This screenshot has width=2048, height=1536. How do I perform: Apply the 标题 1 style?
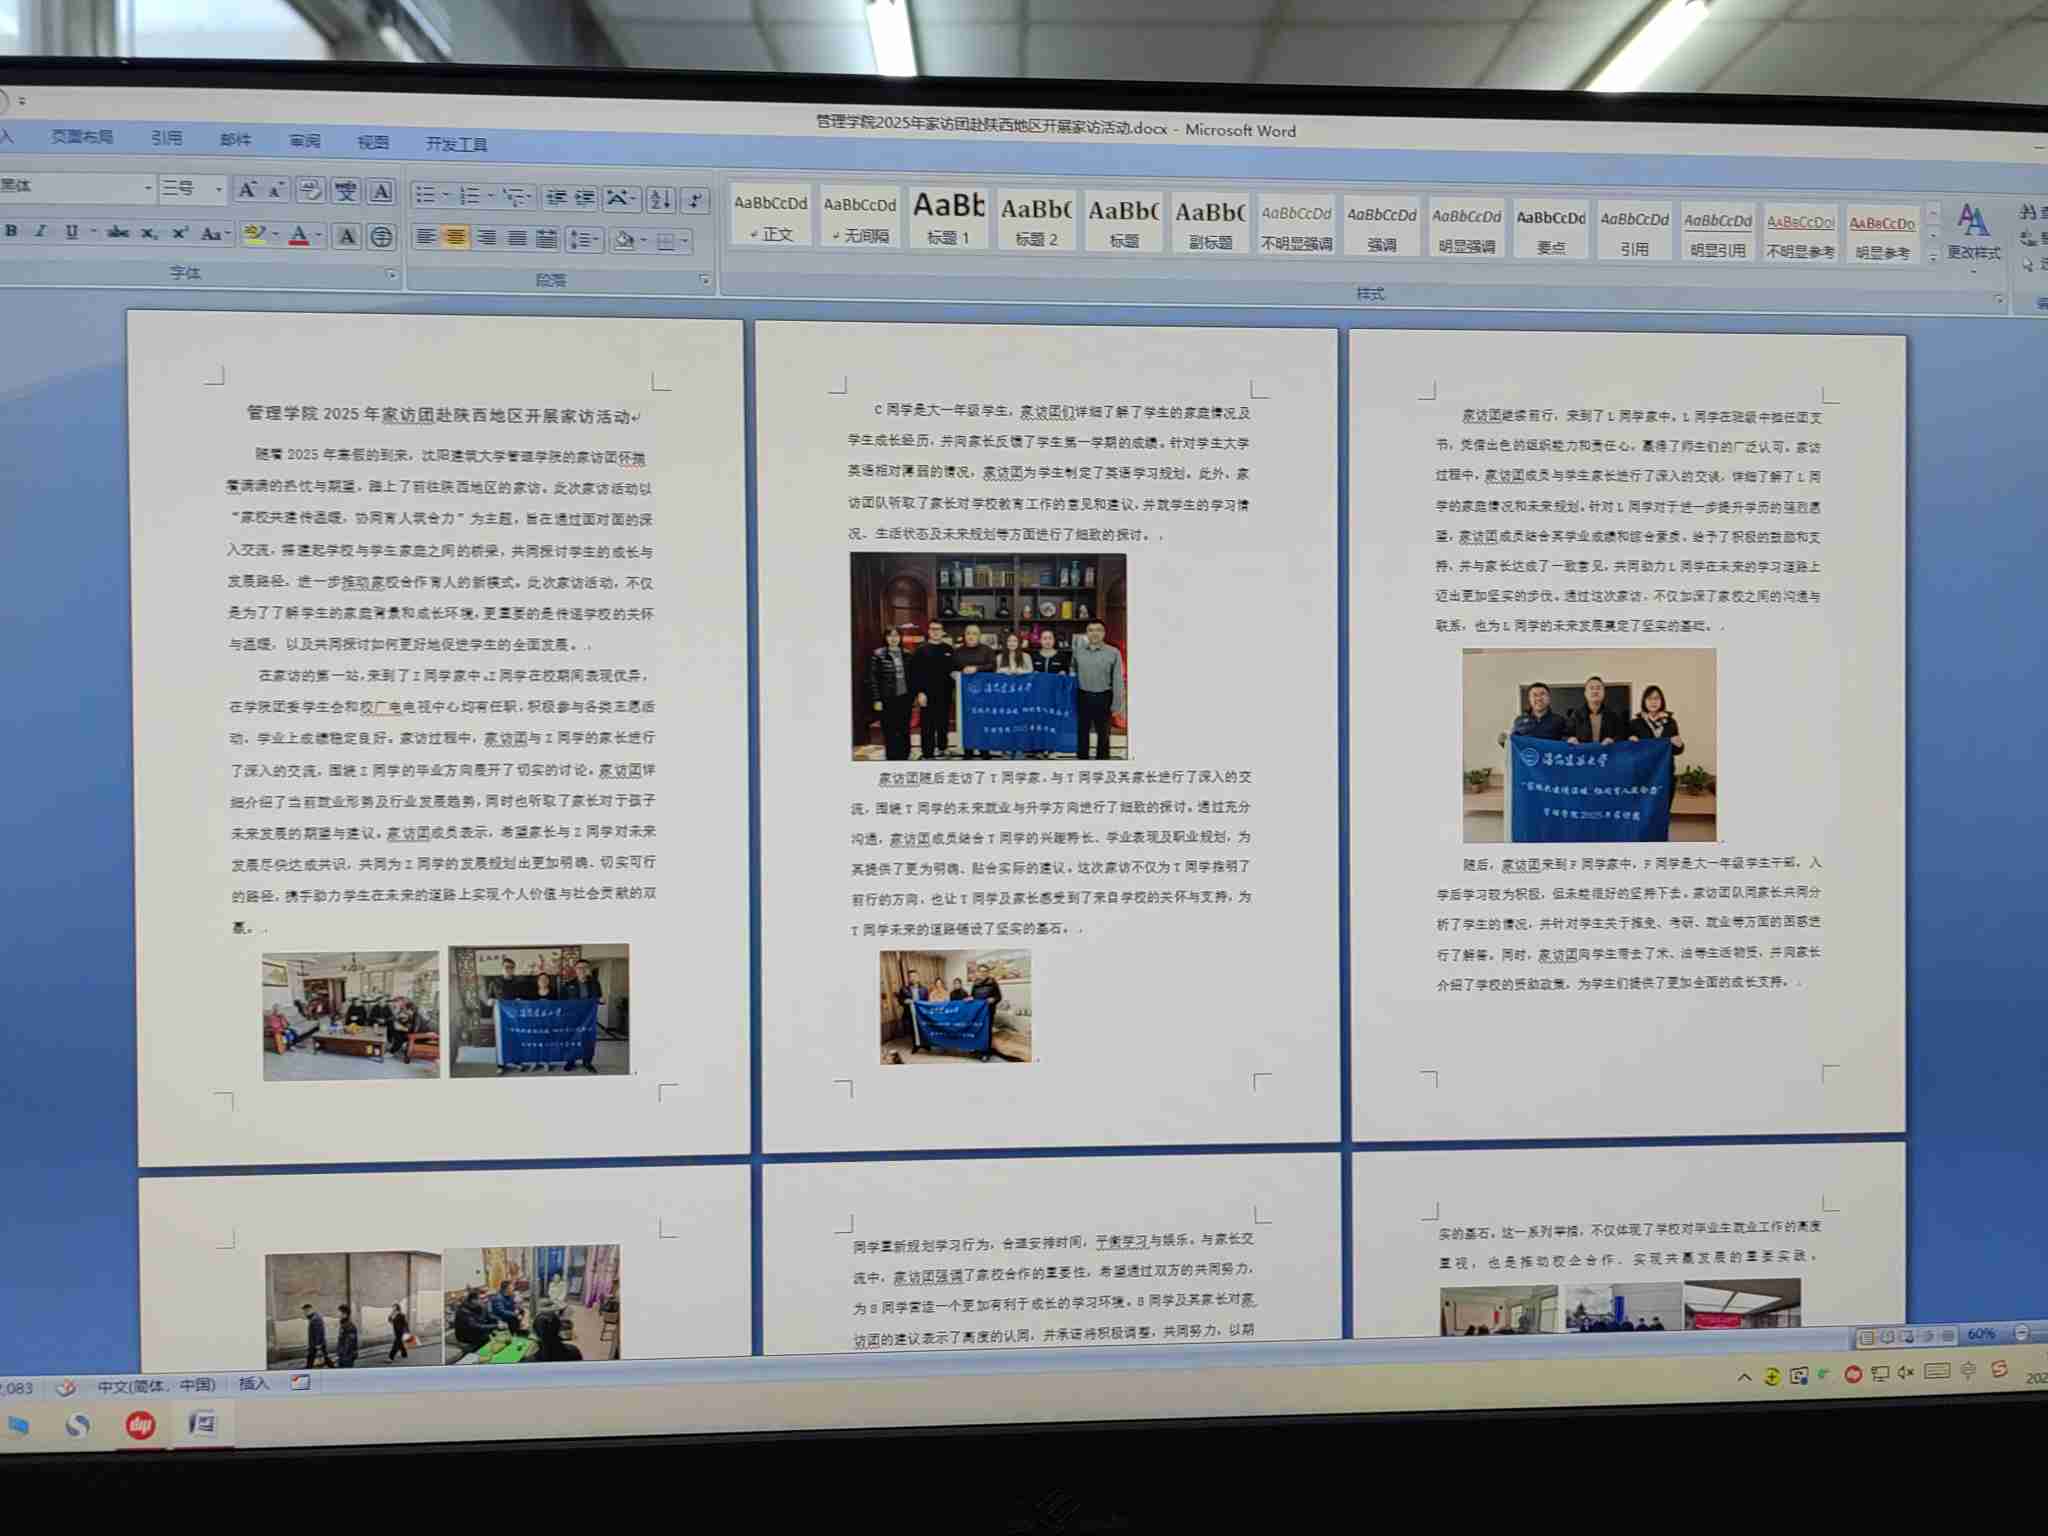(x=948, y=217)
